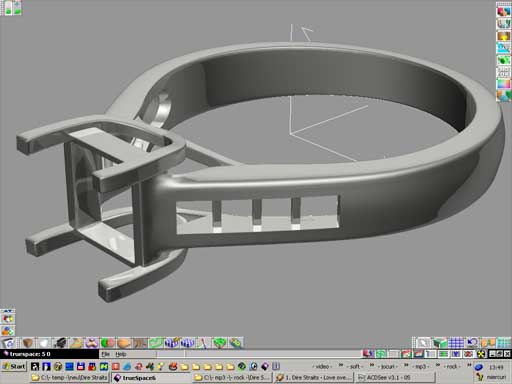Click the leftmost icon of bottom toolbar
Screen dimensions: 512x384
(x=8, y=343)
